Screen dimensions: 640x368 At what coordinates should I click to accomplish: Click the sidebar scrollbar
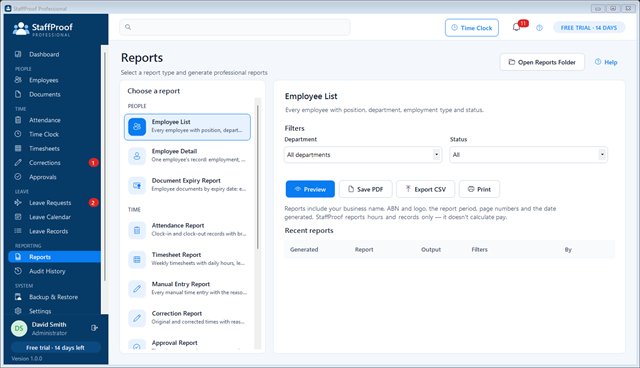(x=104, y=166)
